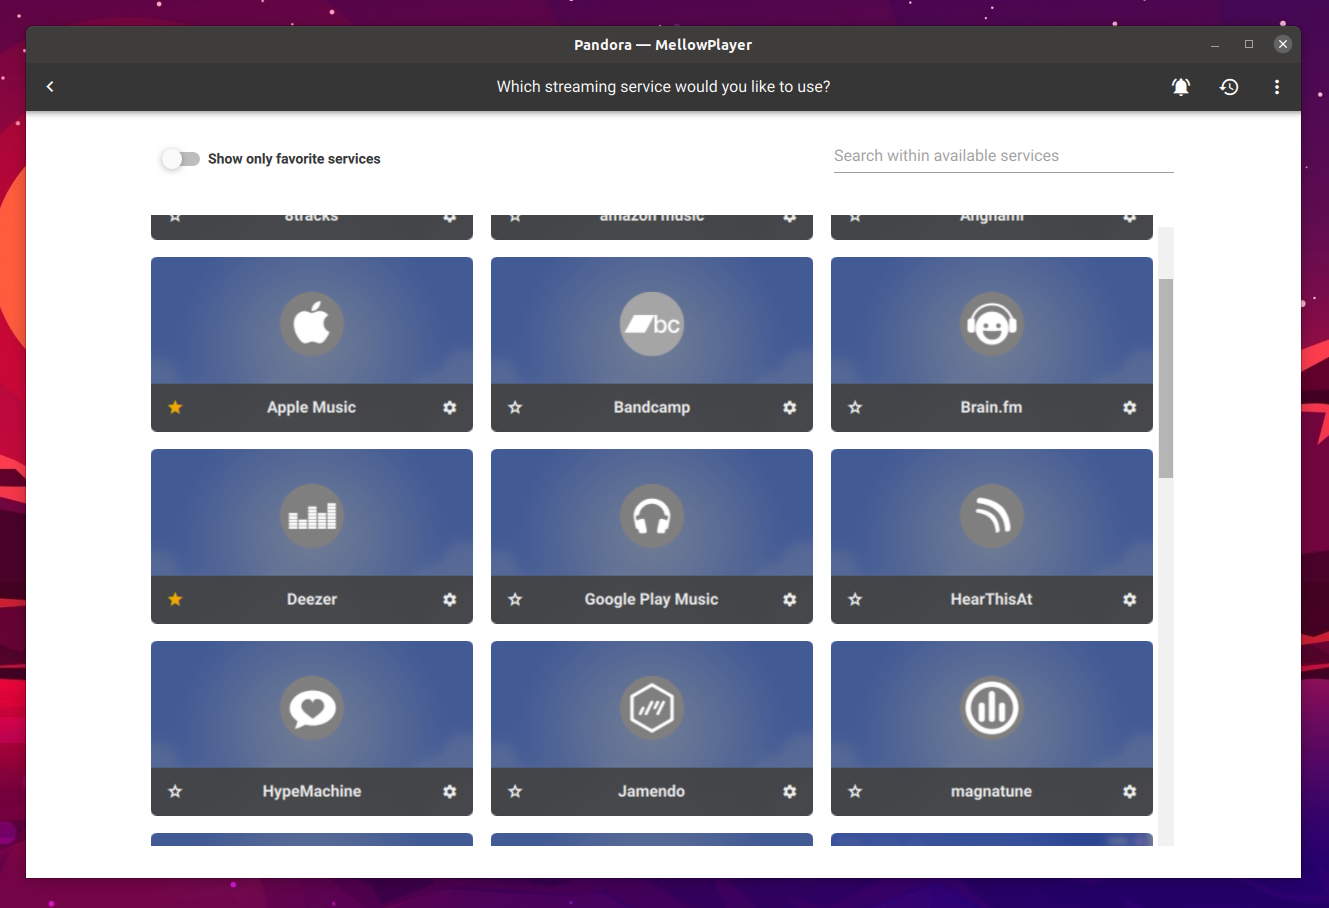The width and height of the screenshot is (1329, 908).
Task: Open Bandcamp settings gear
Action: point(790,407)
